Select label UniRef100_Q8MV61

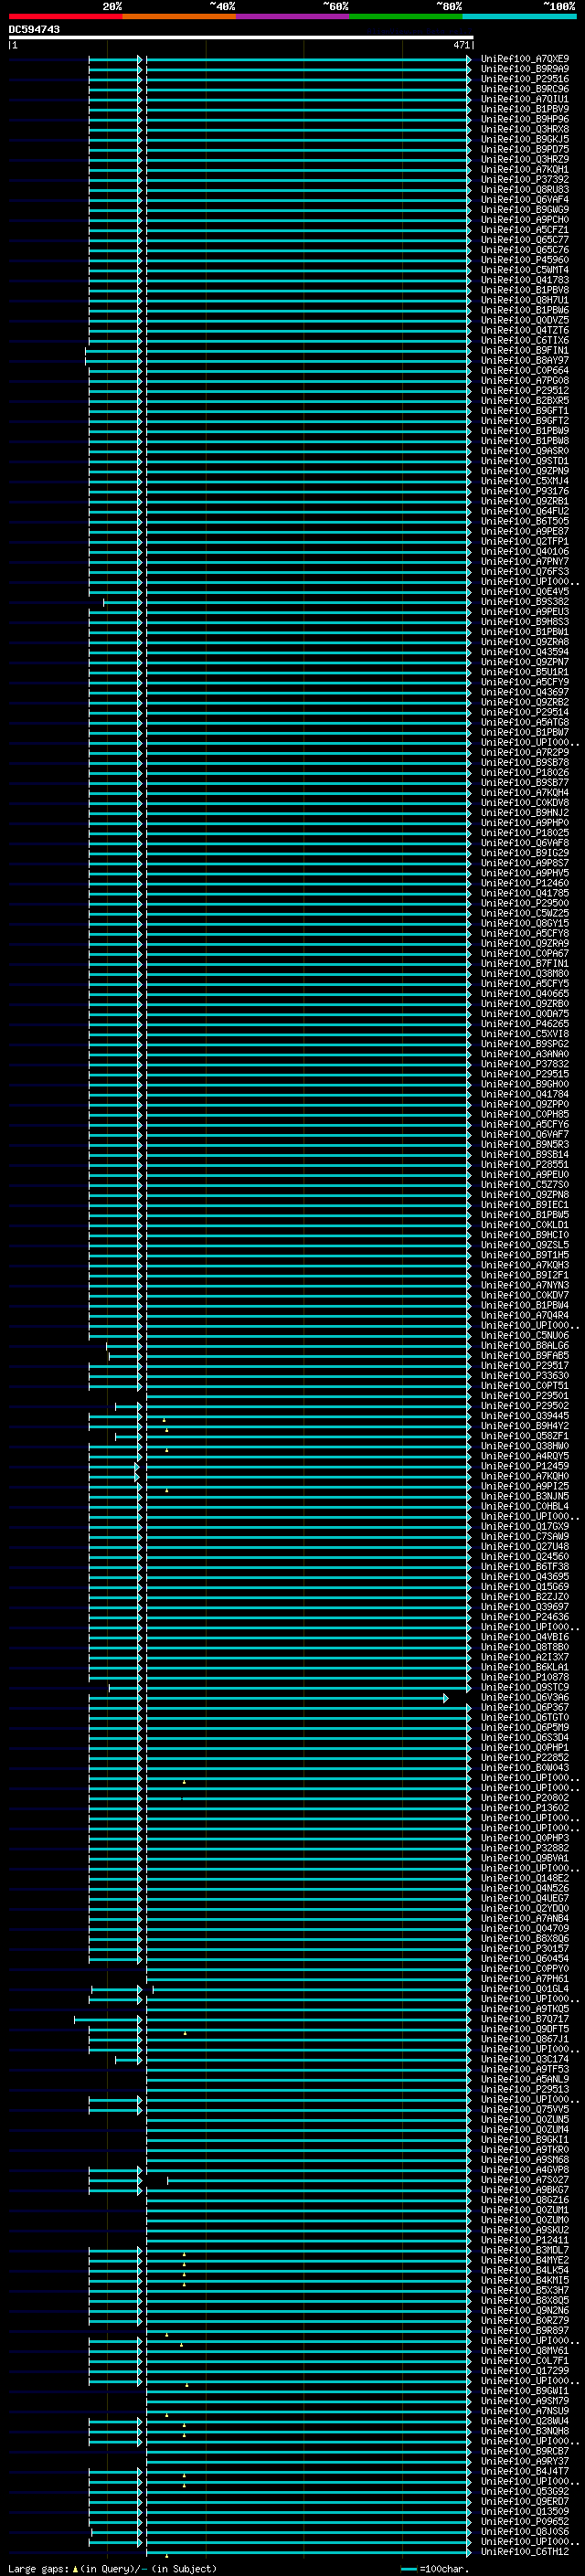[x=525, y=2351]
